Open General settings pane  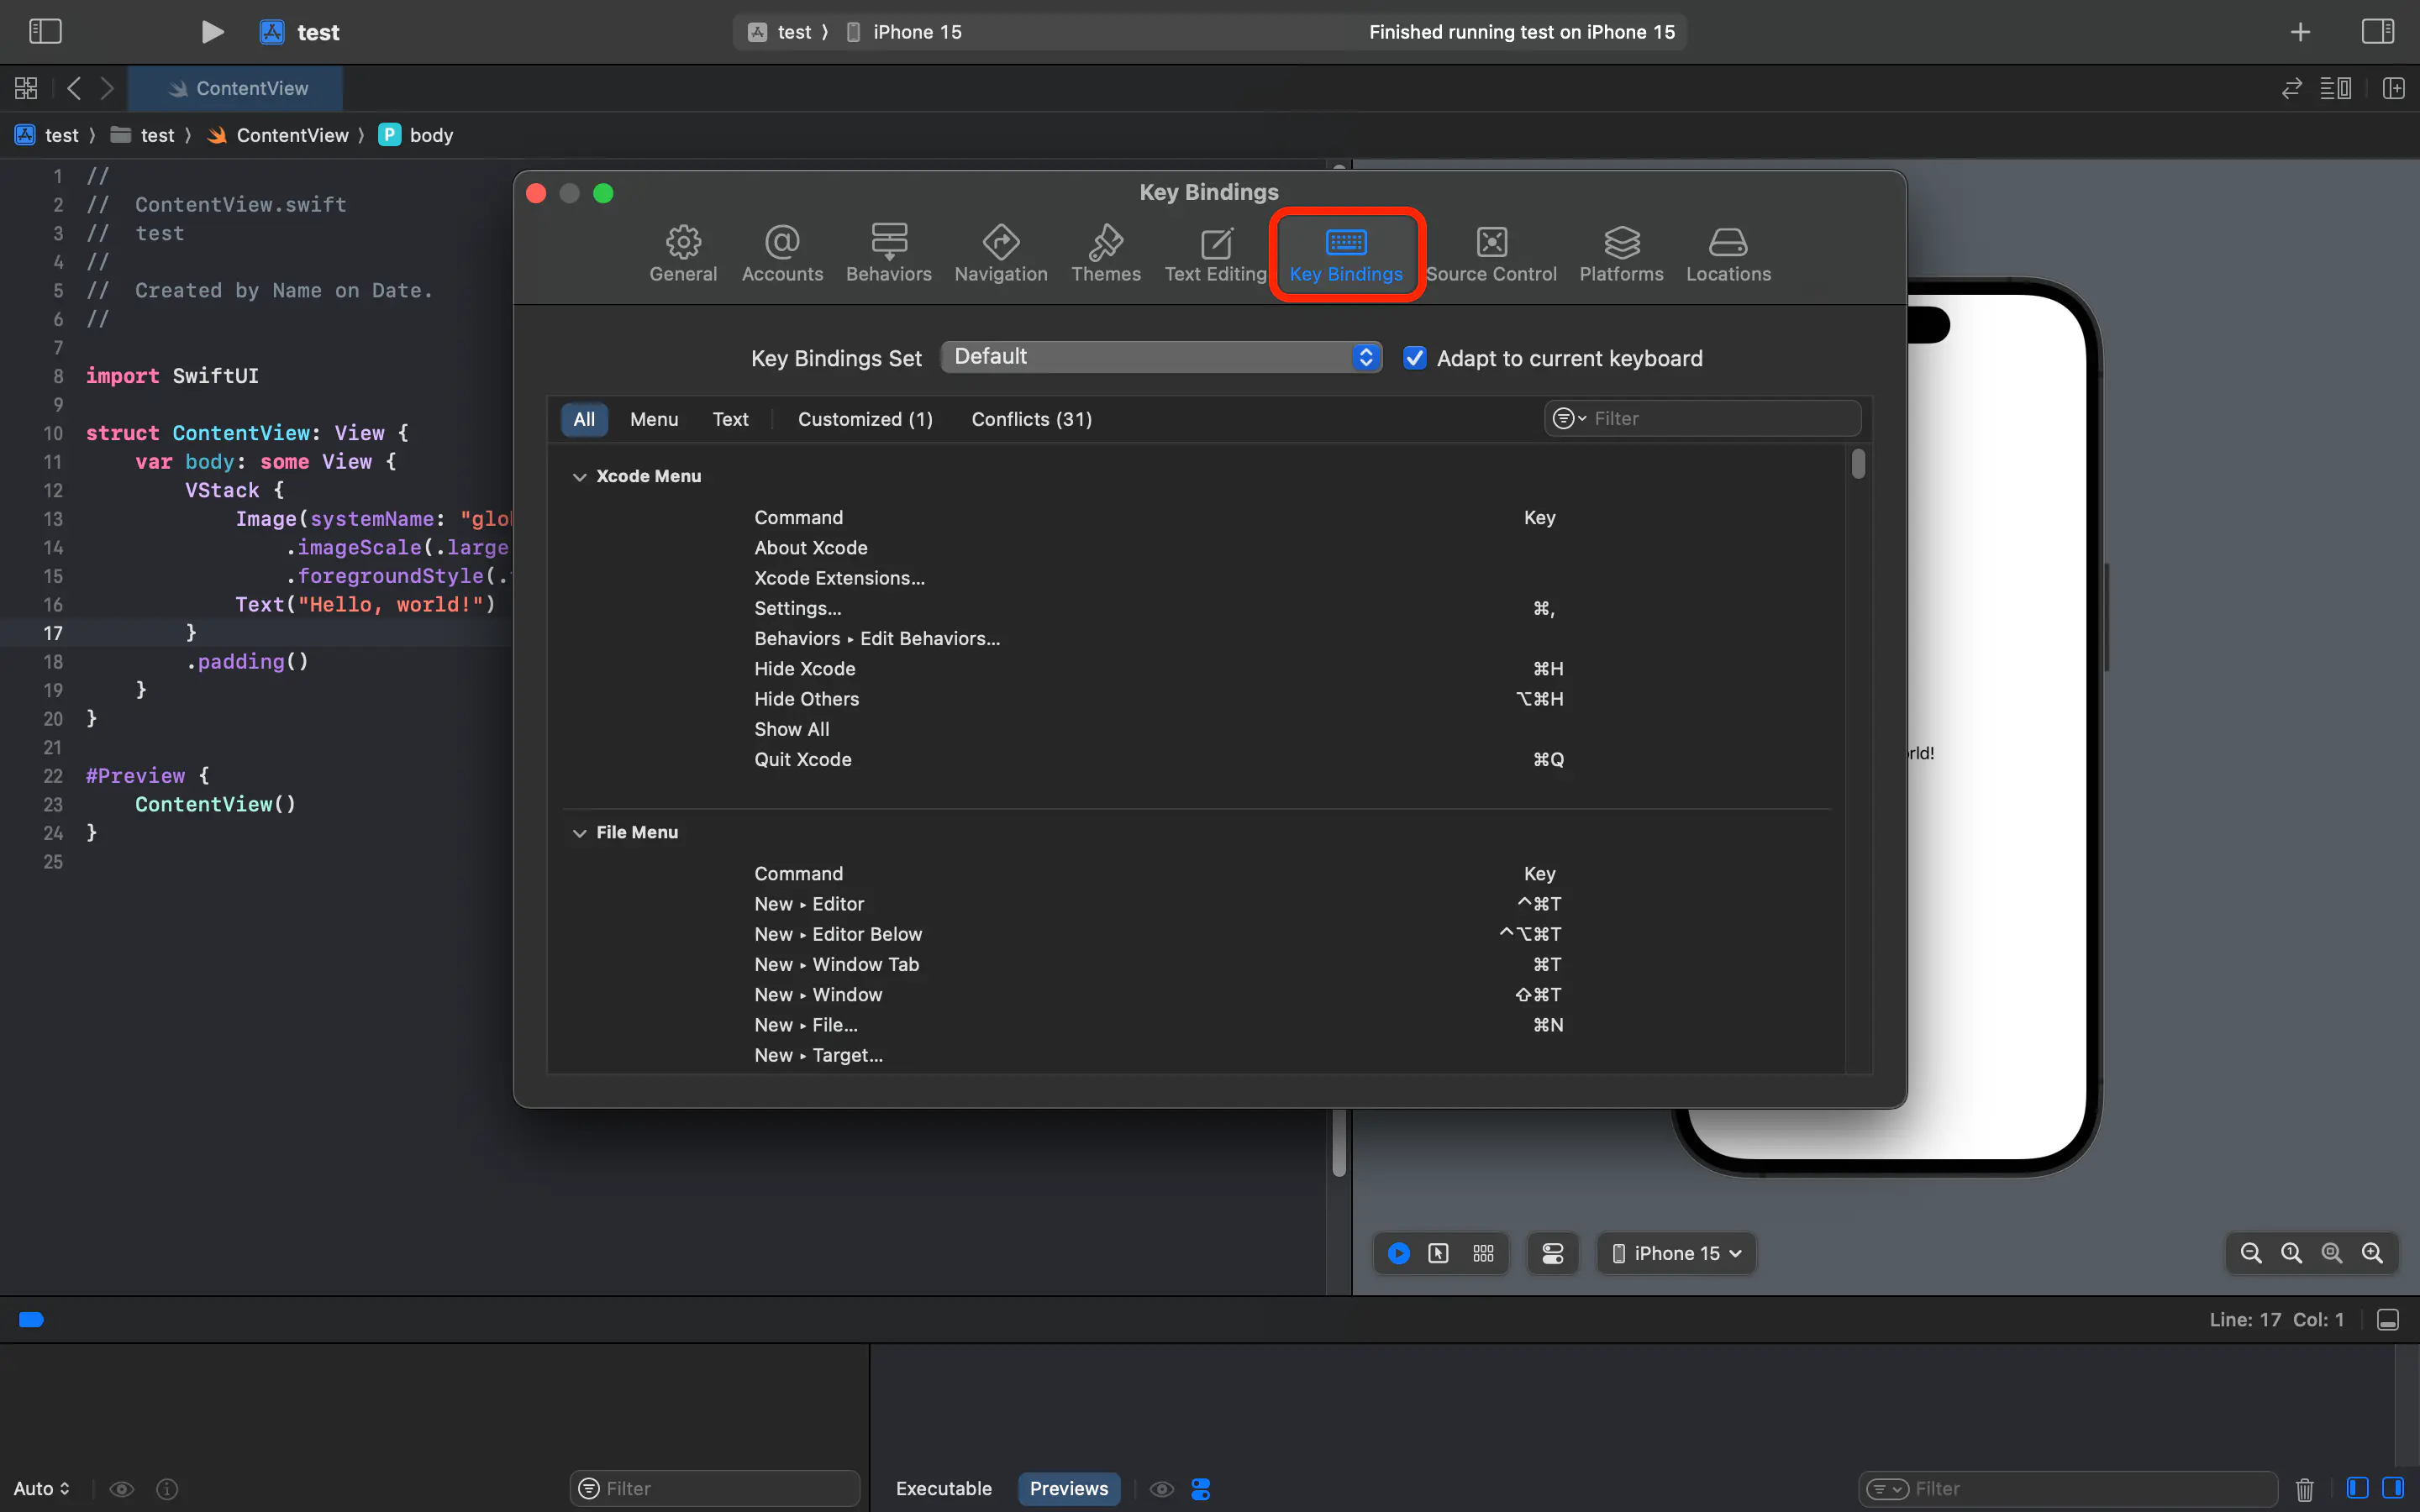[683, 253]
